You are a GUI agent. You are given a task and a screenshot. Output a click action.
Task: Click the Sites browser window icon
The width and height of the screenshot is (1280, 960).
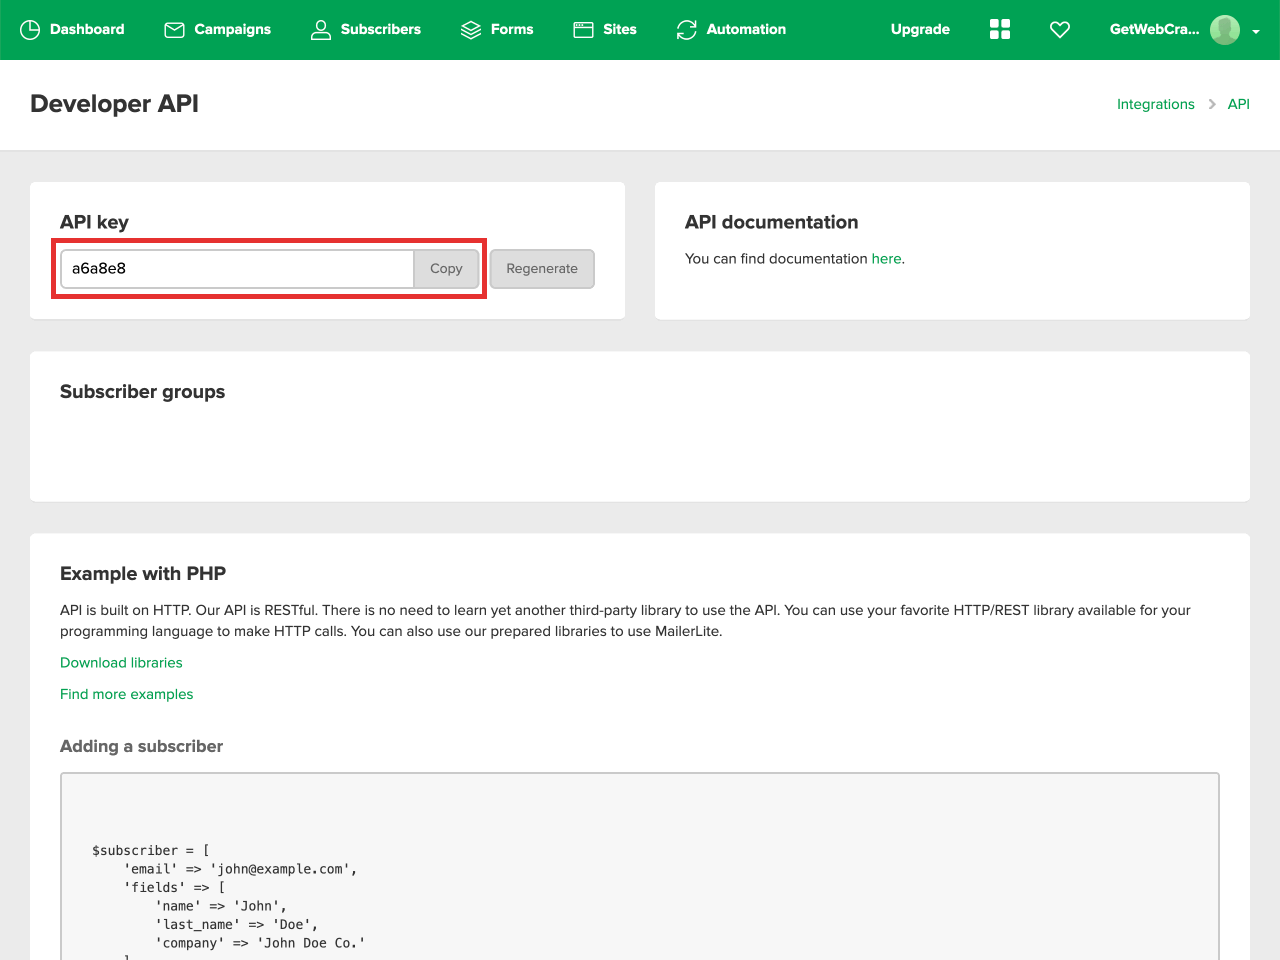pyautogui.click(x=583, y=30)
